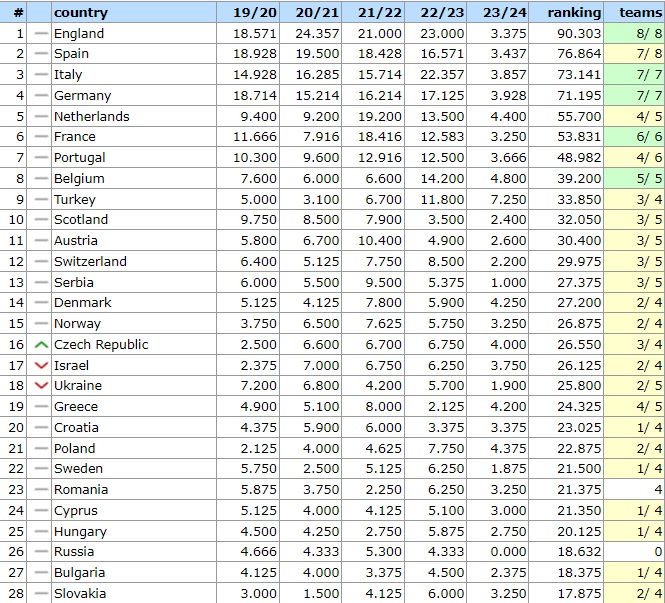Select the country name Sweden
The height and width of the screenshot is (603, 665).
point(78,469)
